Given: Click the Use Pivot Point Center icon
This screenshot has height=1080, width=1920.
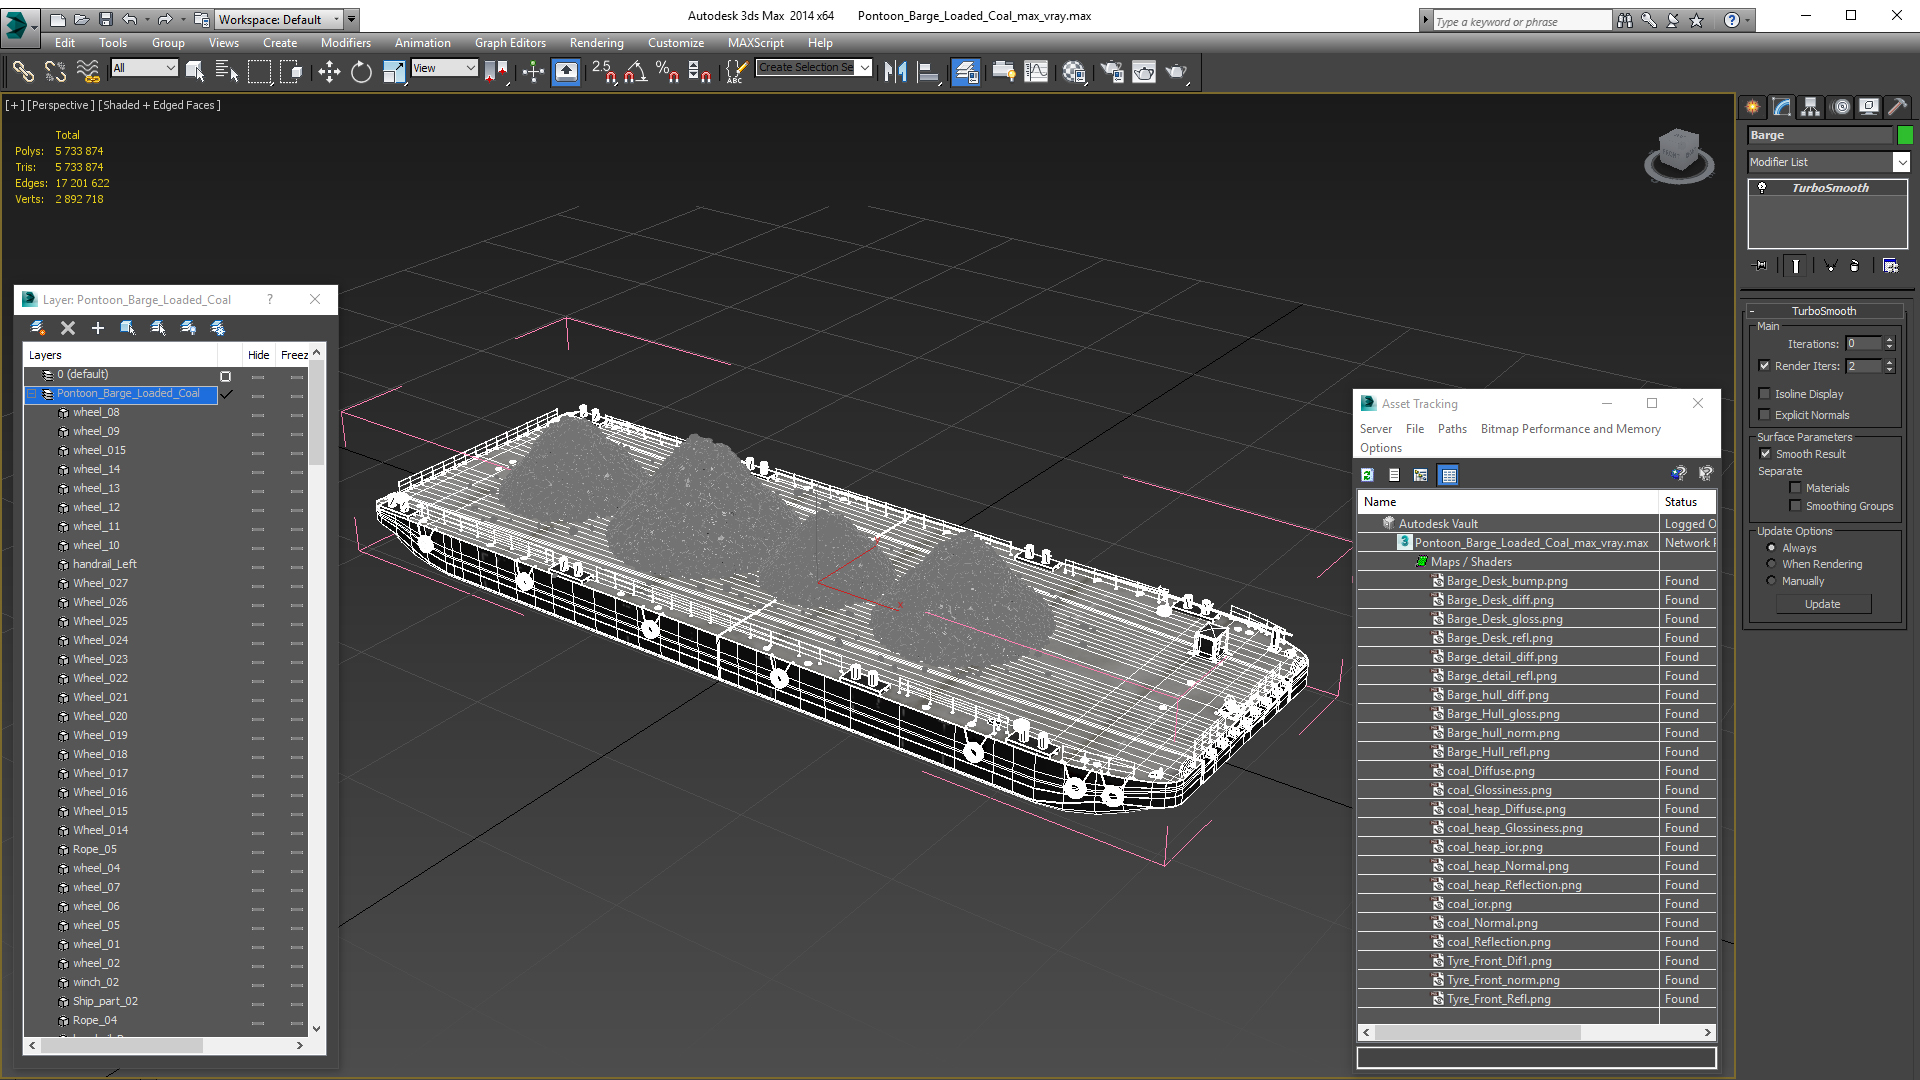Looking at the screenshot, I should (496, 71).
